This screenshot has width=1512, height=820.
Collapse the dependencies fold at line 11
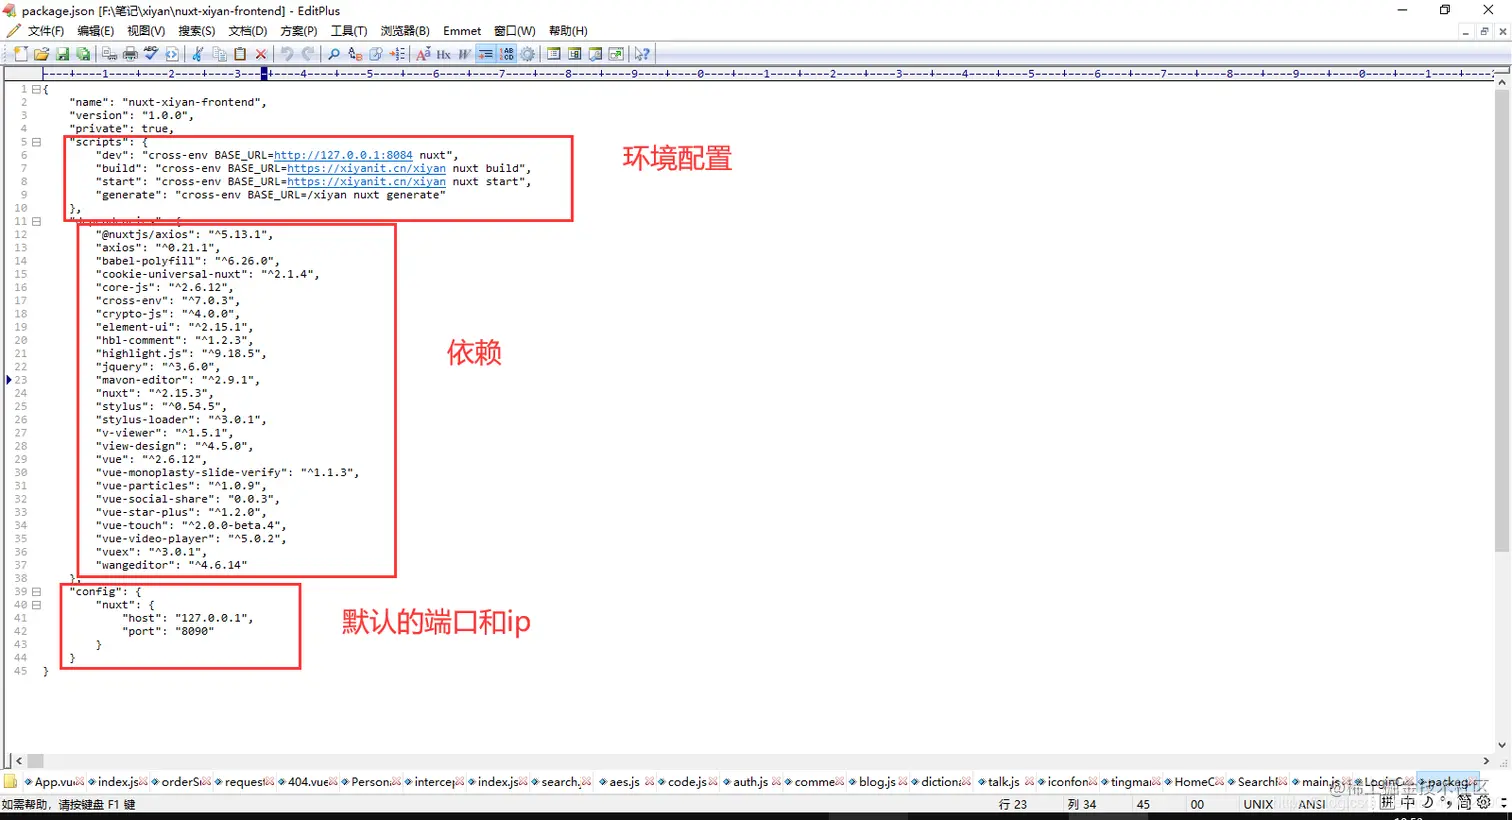coord(36,221)
